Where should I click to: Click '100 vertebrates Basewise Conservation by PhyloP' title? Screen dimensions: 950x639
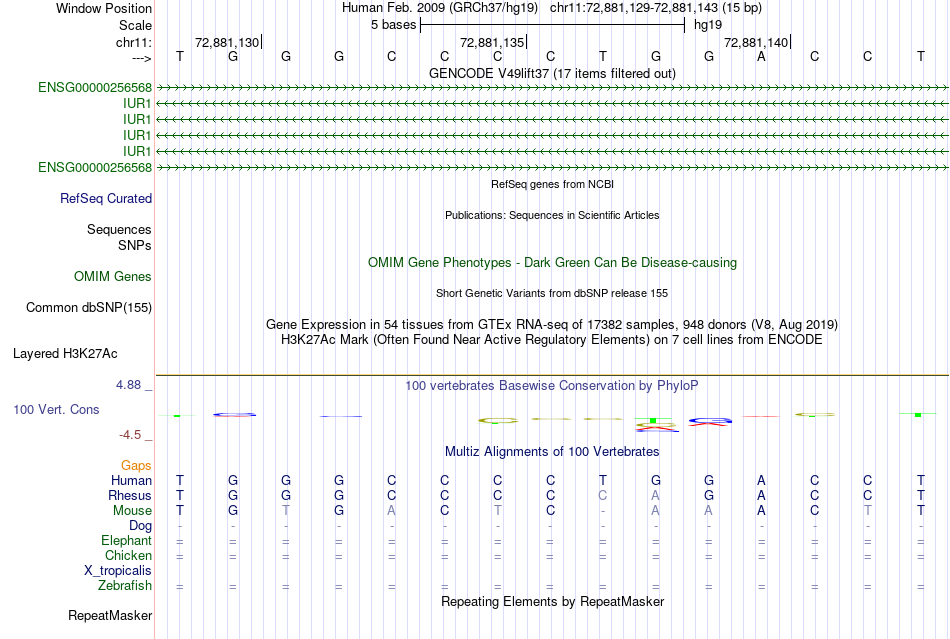pyautogui.click(x=552, y=386)
